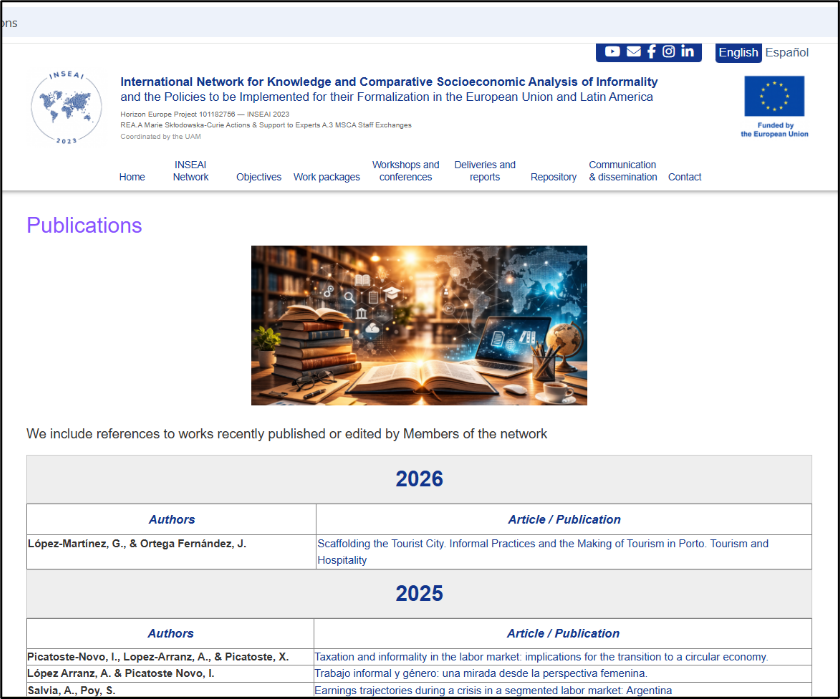The image size is (840, 699).
Task: Click the INSEAI world map logo
Action: [66, 108]
